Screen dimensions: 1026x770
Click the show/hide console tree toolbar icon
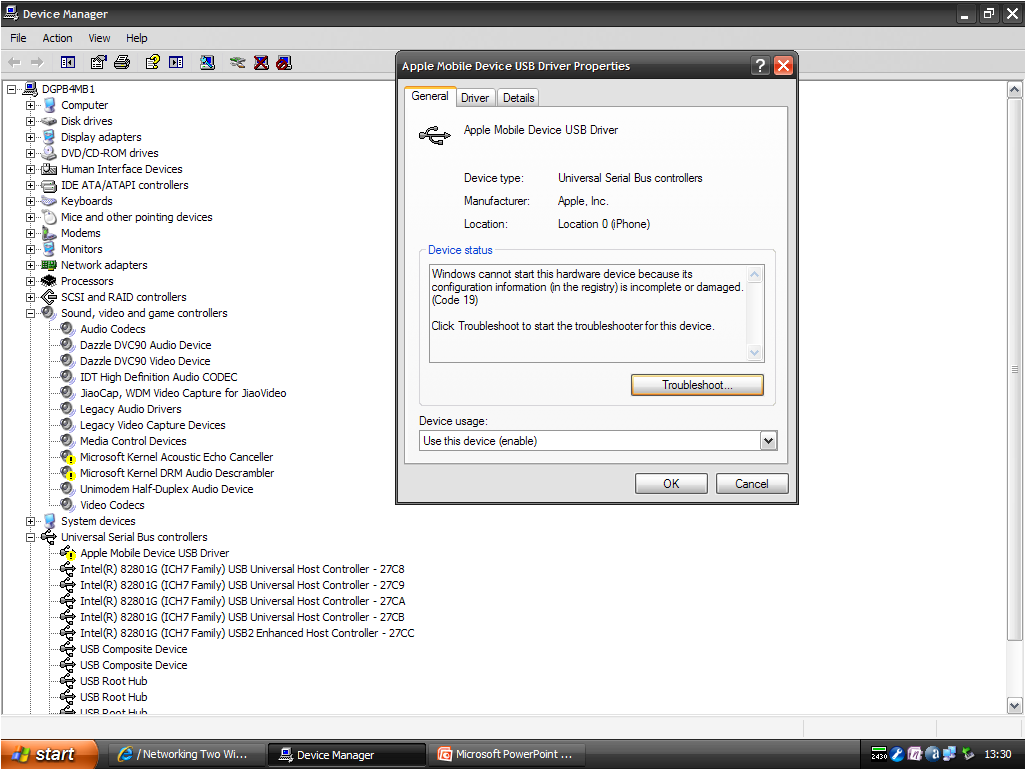(68, 63)
